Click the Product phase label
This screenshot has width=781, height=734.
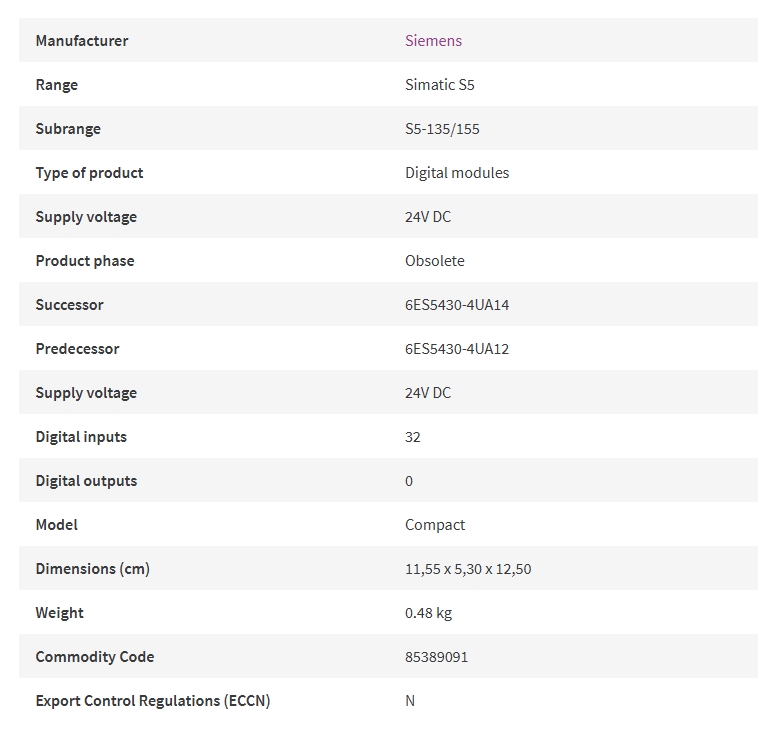tap(85, 260)
